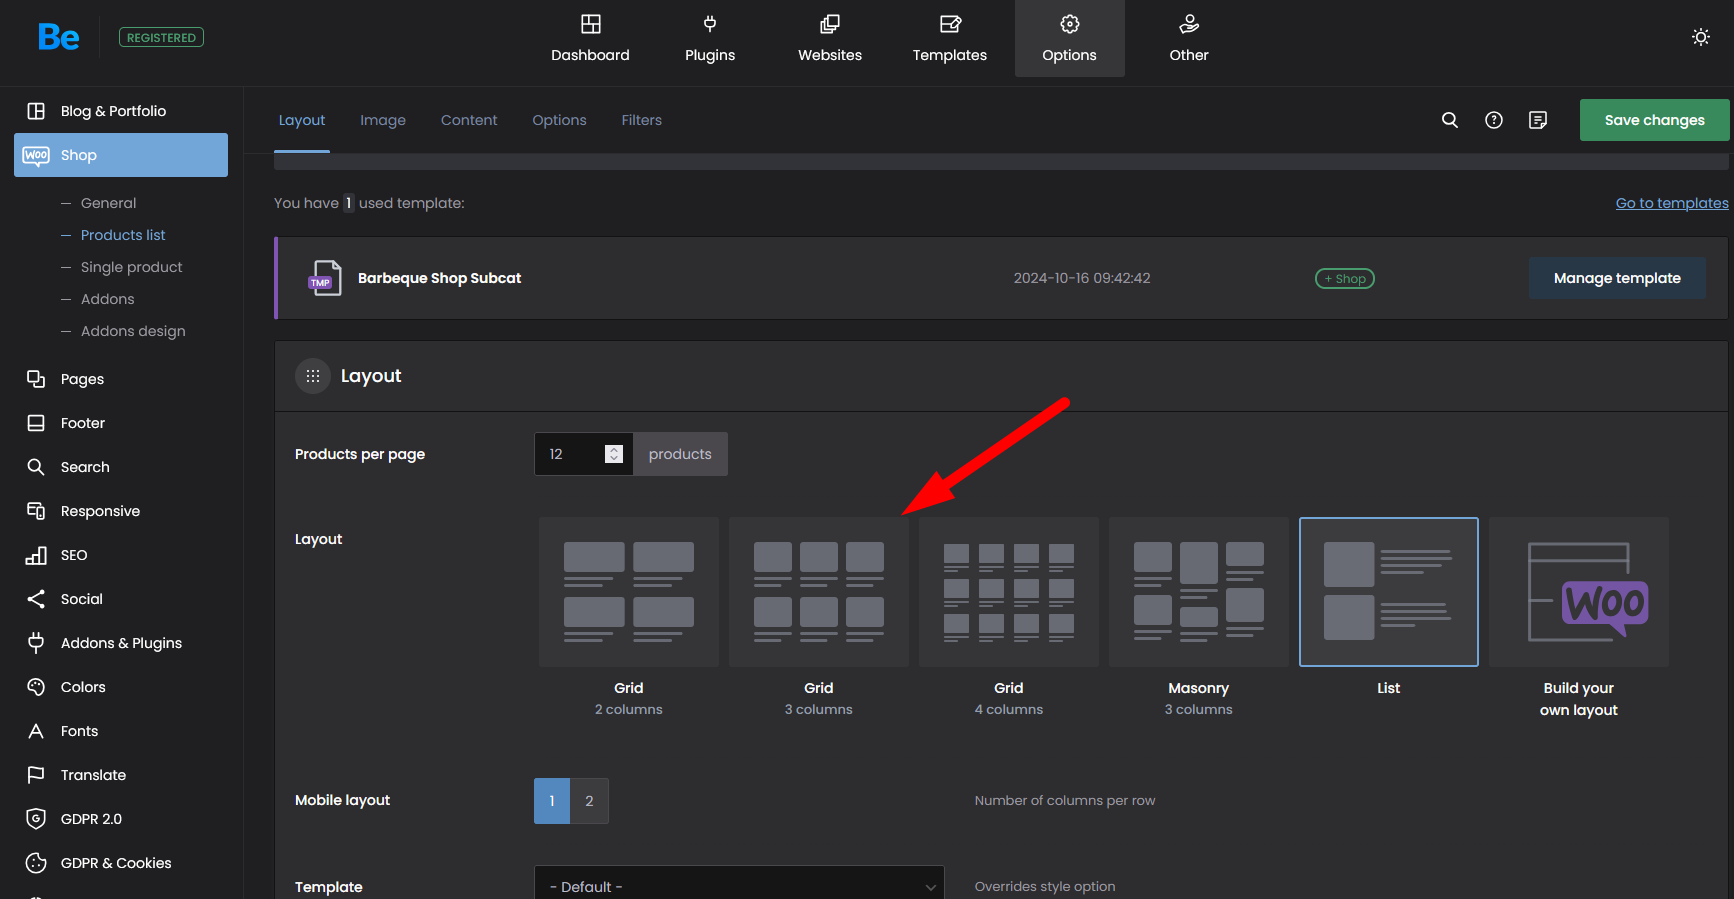Open the help question mark icon
Viewport: 1734px width, 899px height.
1494,120
